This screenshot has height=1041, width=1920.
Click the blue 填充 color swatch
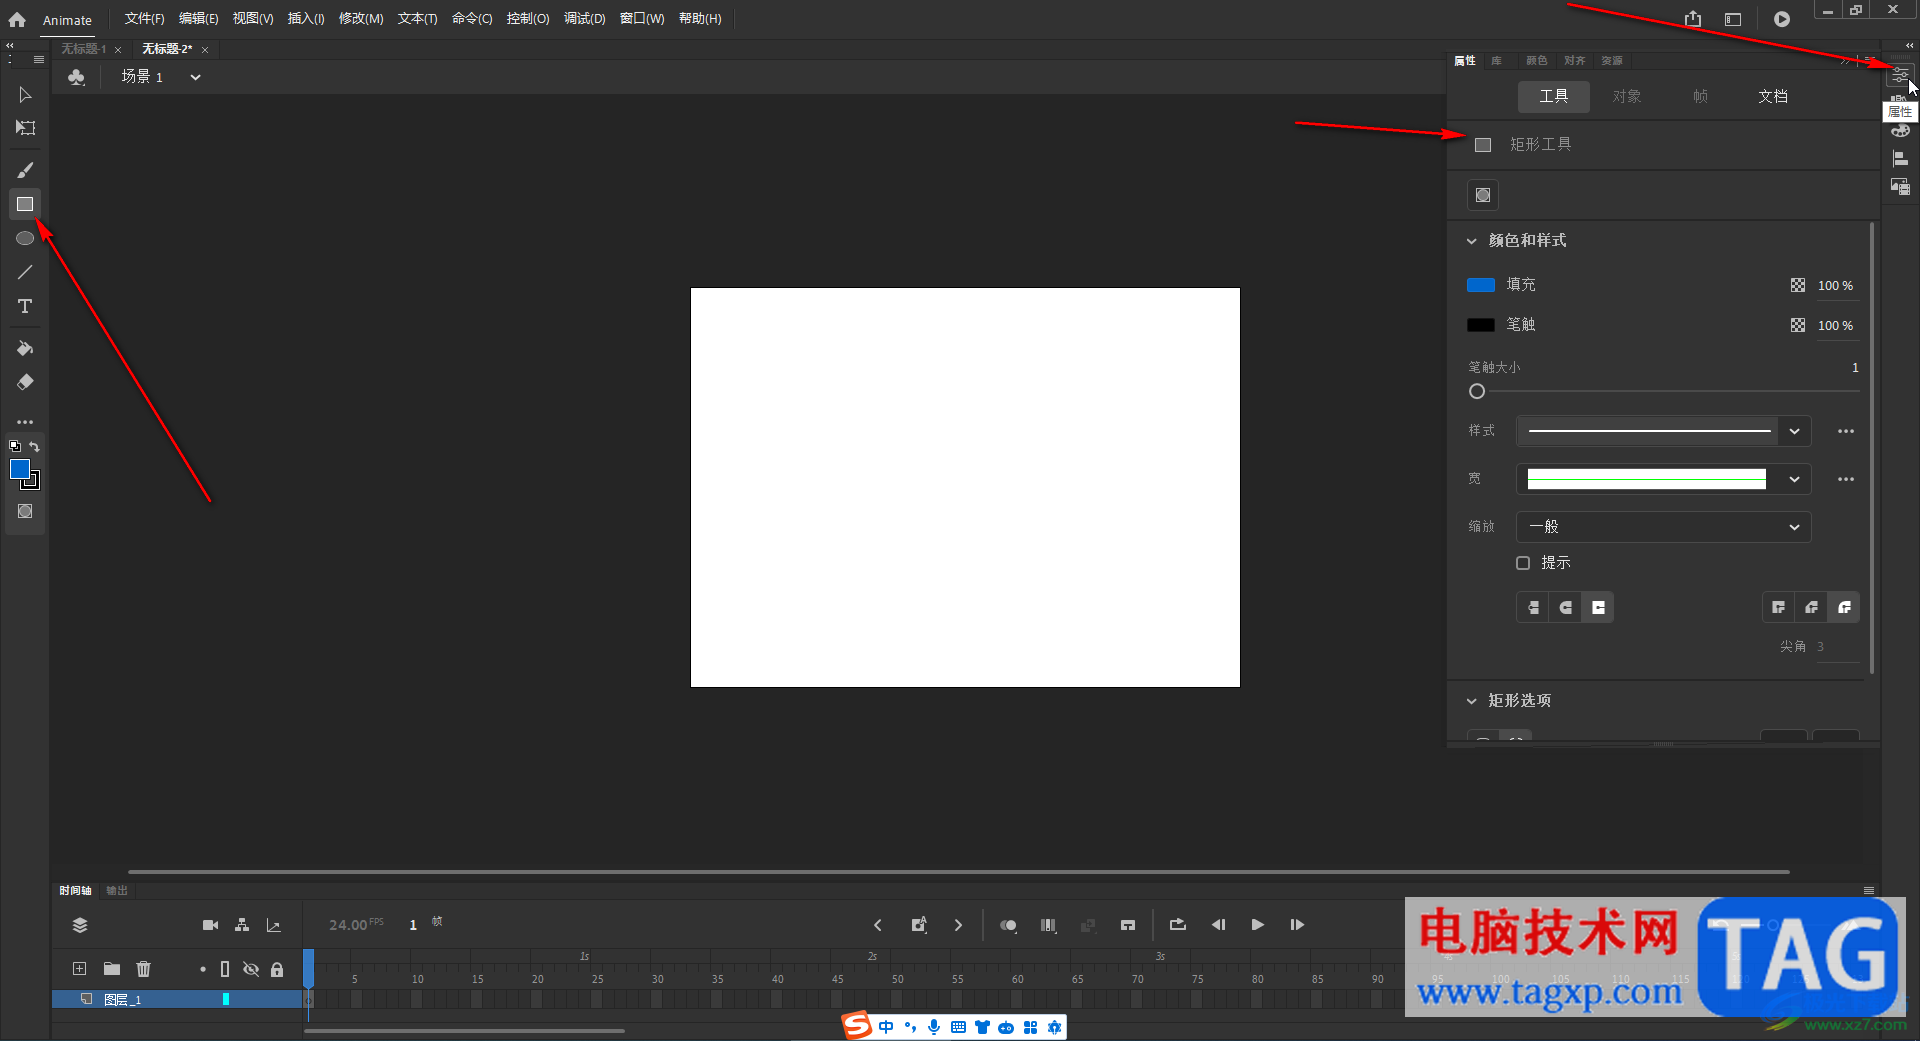(x=1480, y=285)
